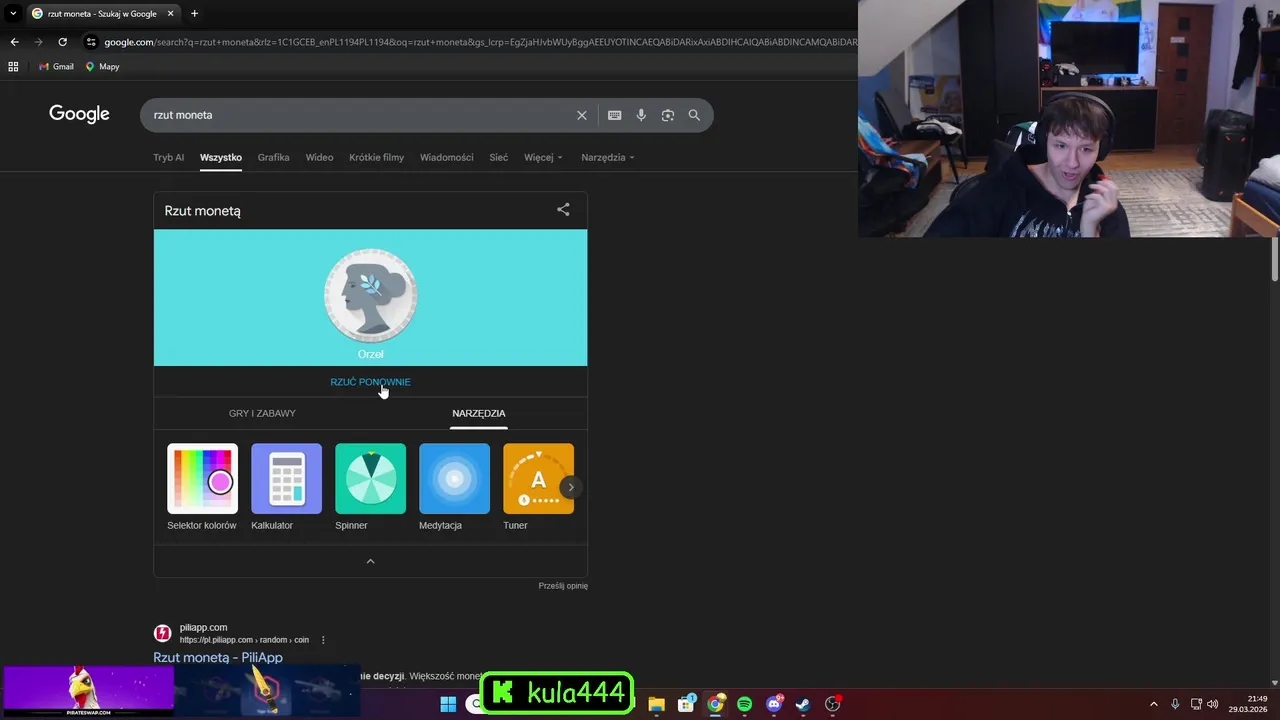Launch the Spinner tool
Screen dimensions: 1280x720
click(370, 487)
